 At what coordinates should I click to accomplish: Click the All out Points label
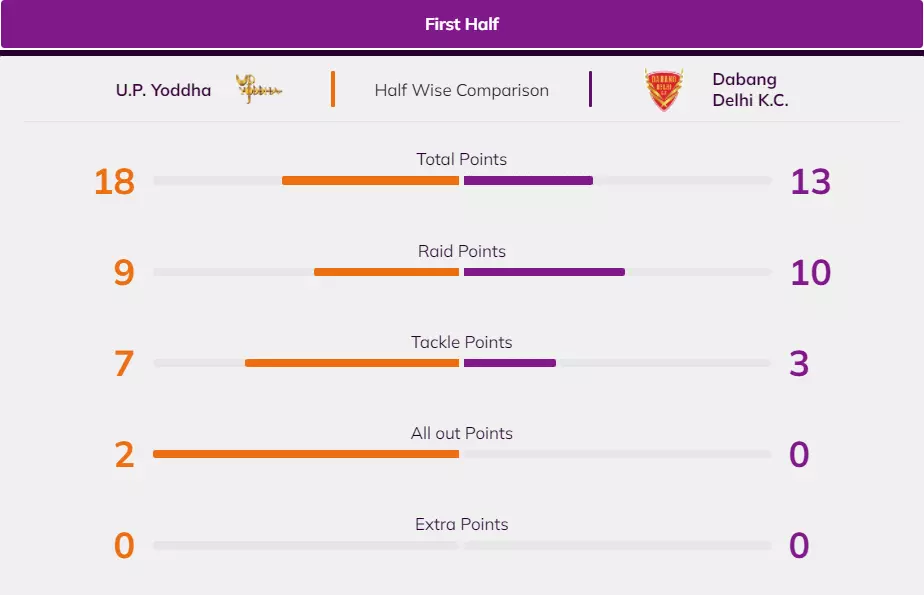coord(462,433)
